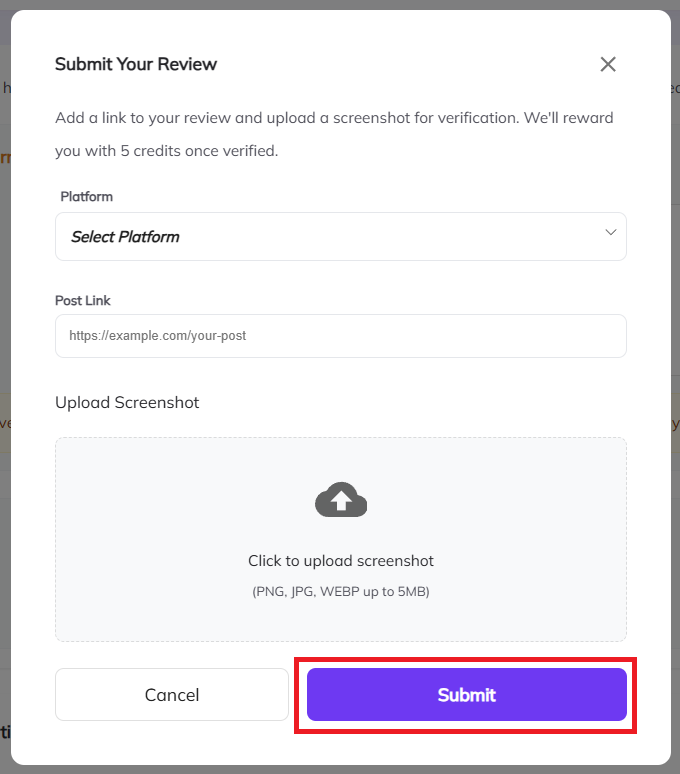The width and height of the screenshot is (680, 774).
Task: Select the Platform field label
Action: click(x=86, y=196)
